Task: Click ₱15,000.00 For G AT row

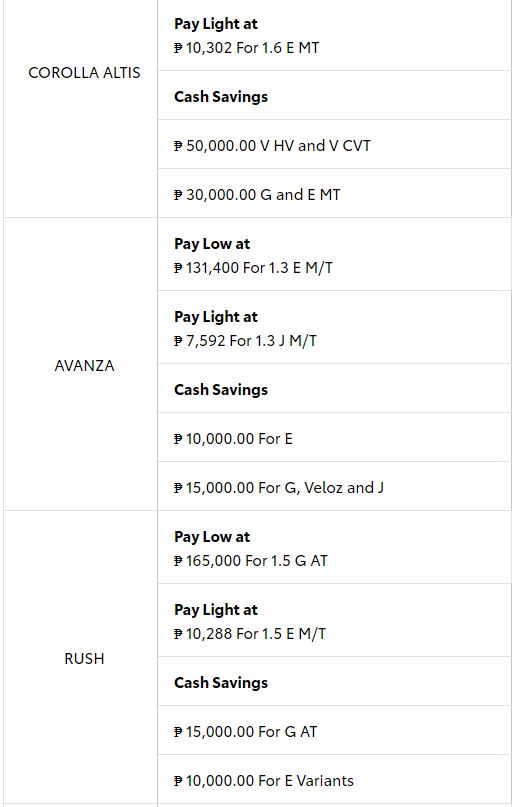Action: point(334,730)
